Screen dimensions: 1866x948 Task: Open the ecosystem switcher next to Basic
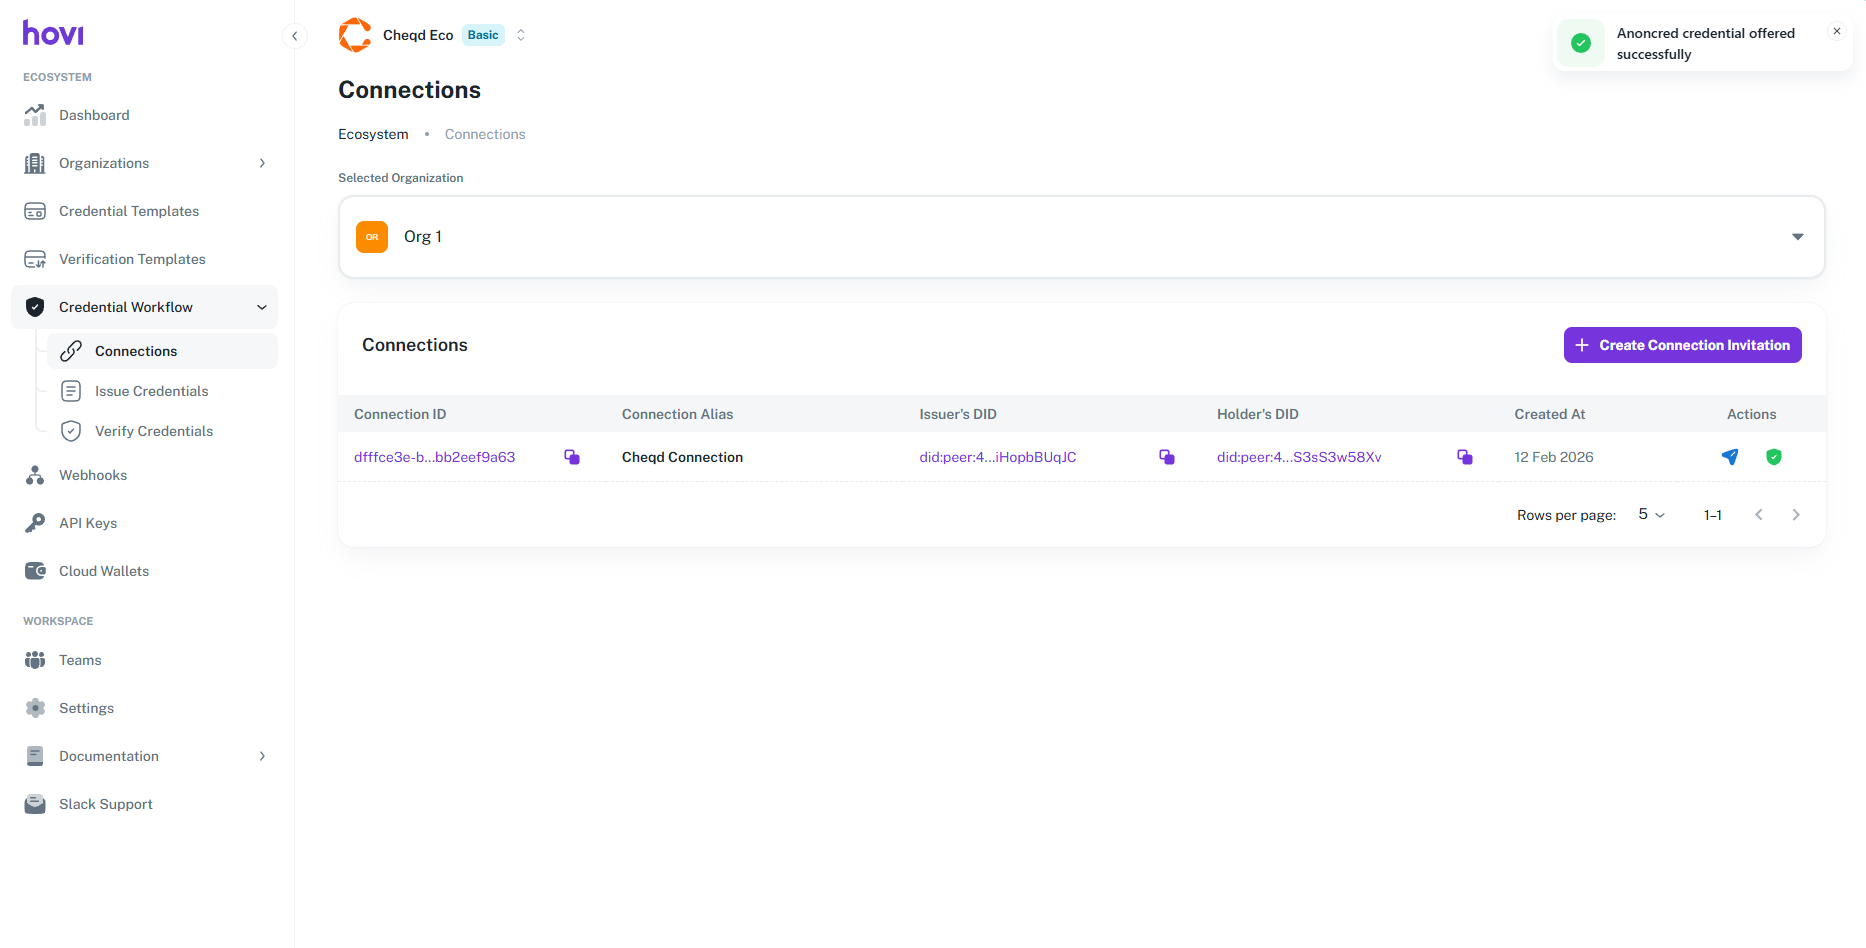coord(521,35)
